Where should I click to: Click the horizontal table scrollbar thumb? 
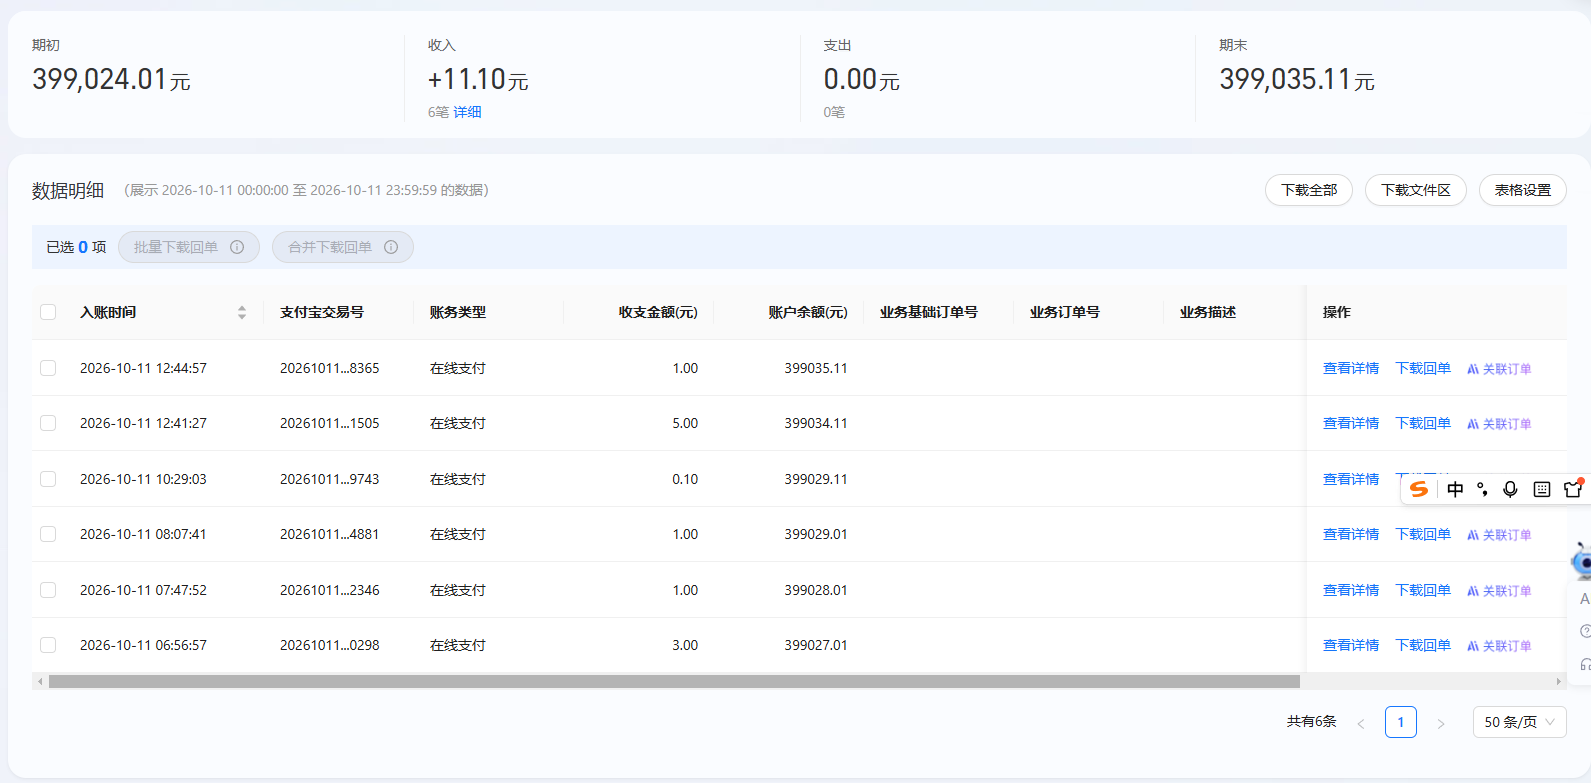coord(674,681)
